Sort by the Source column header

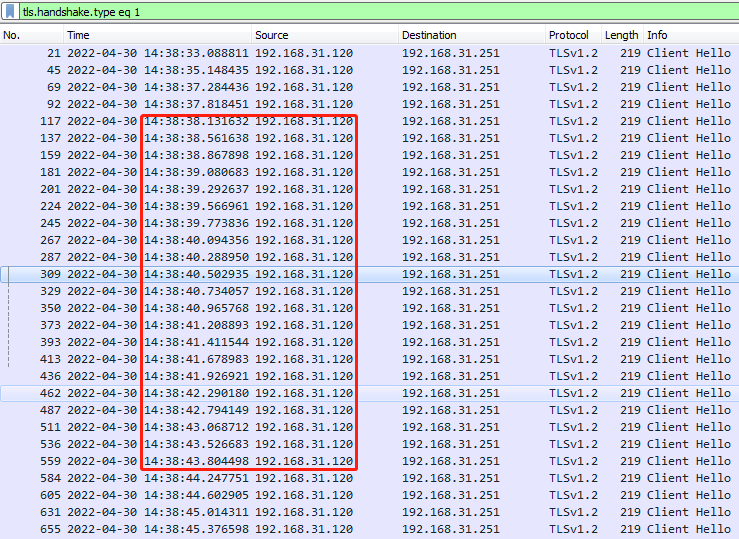pos(325,35)
